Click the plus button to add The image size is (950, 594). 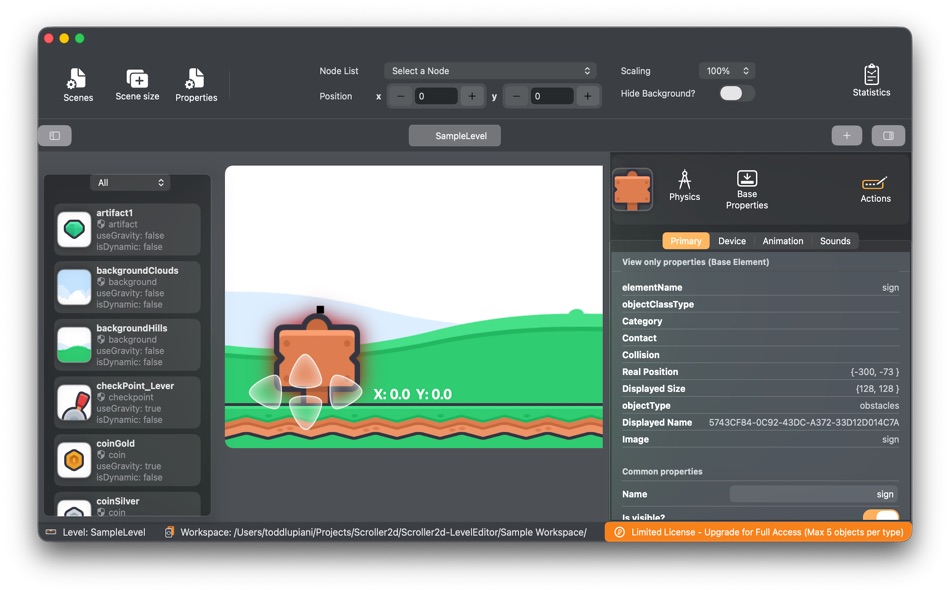pyautogui.click(x=846, y=135)
